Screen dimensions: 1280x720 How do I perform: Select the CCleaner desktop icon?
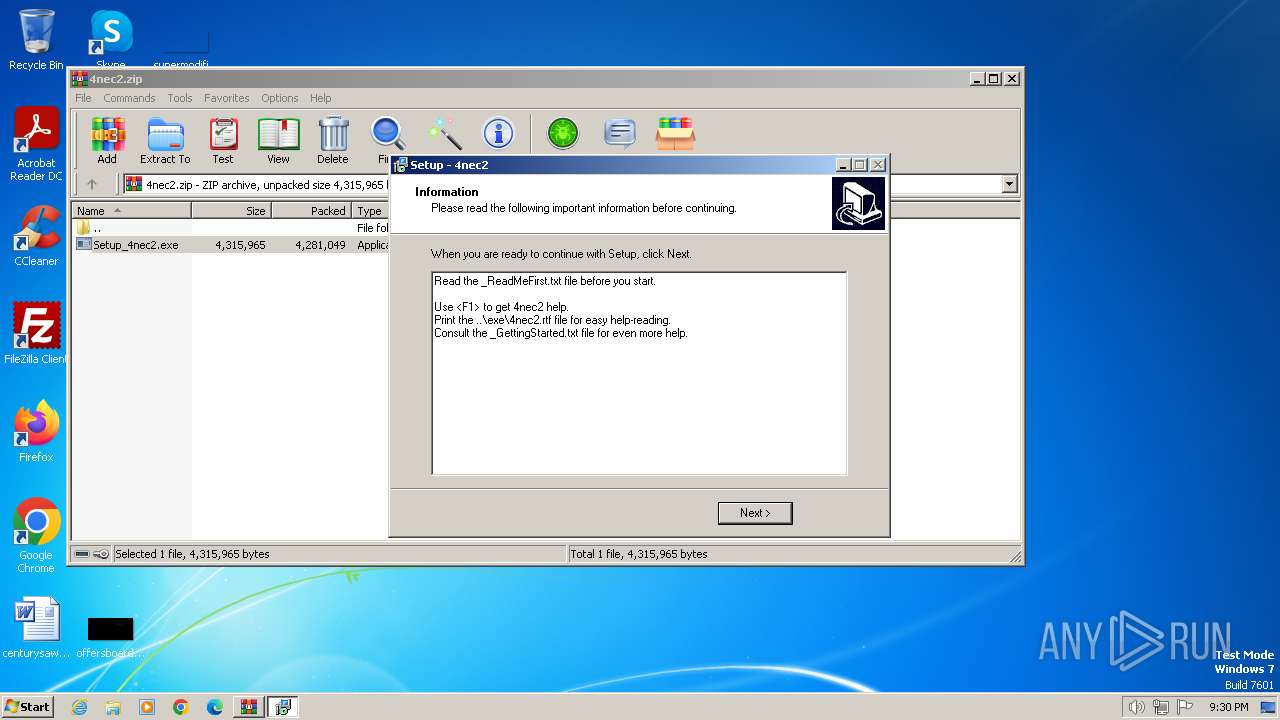[x=36, y=236]
